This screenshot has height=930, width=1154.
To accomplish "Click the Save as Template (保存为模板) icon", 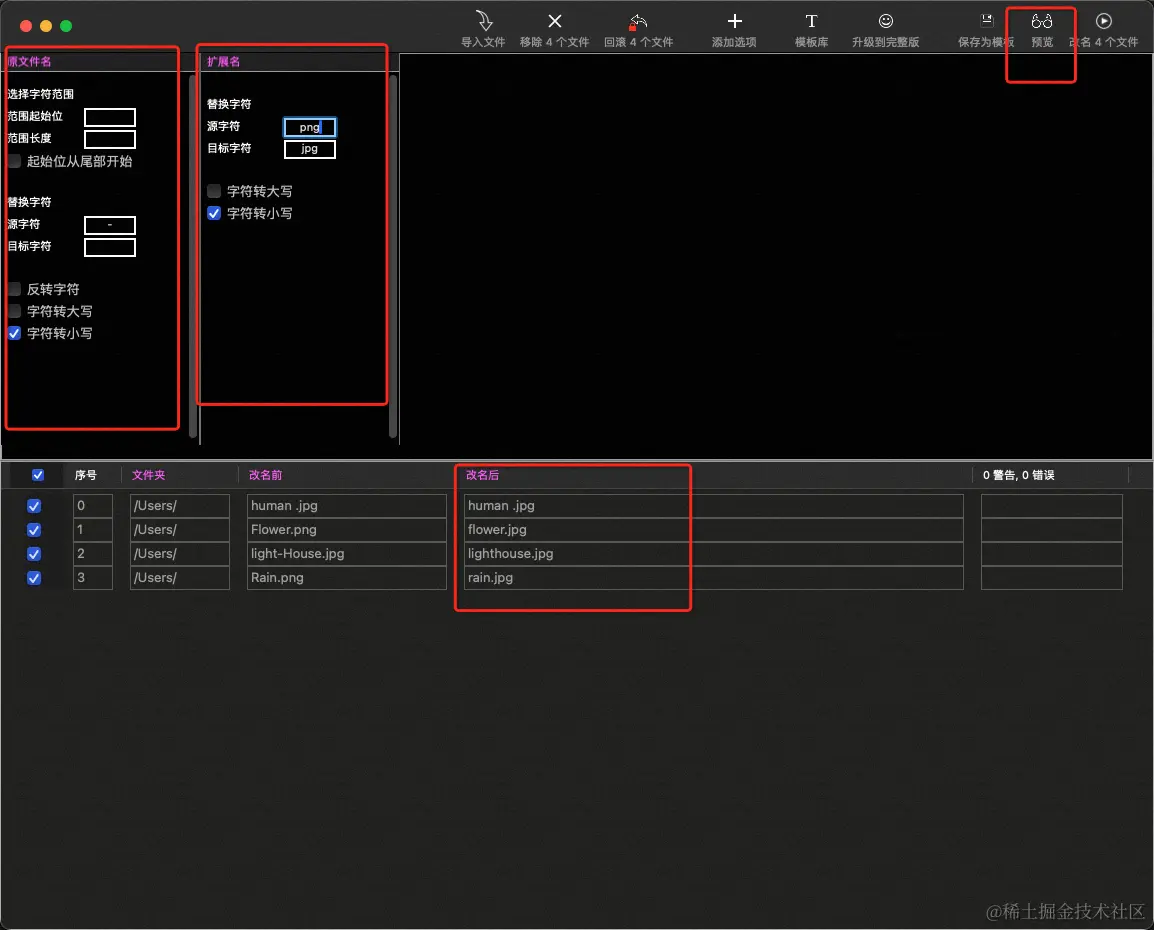I will 987,21.
